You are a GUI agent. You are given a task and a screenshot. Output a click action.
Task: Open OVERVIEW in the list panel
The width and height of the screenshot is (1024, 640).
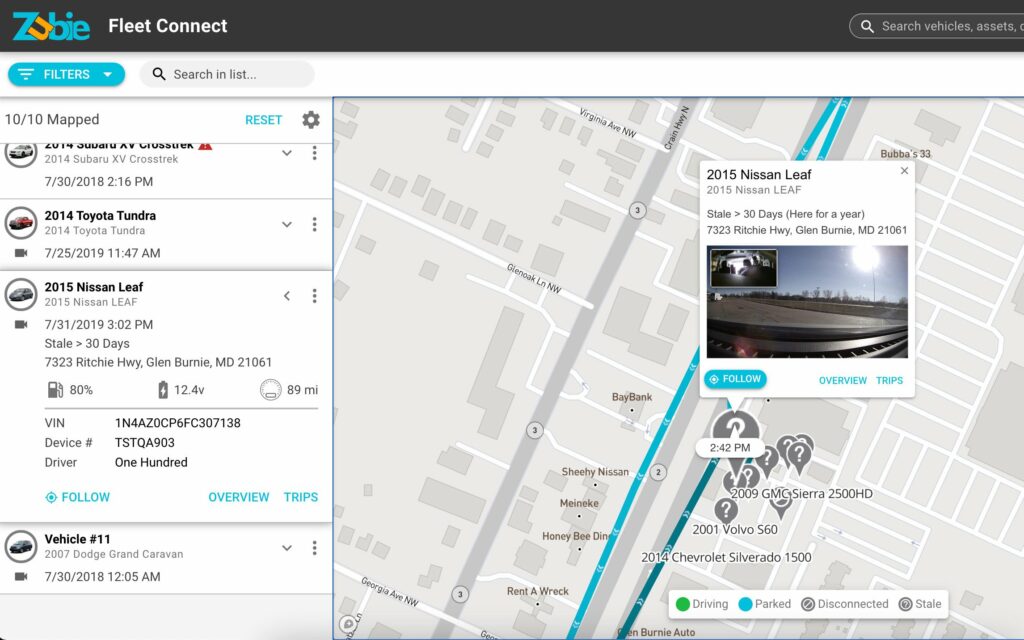(x=238, y=497)
